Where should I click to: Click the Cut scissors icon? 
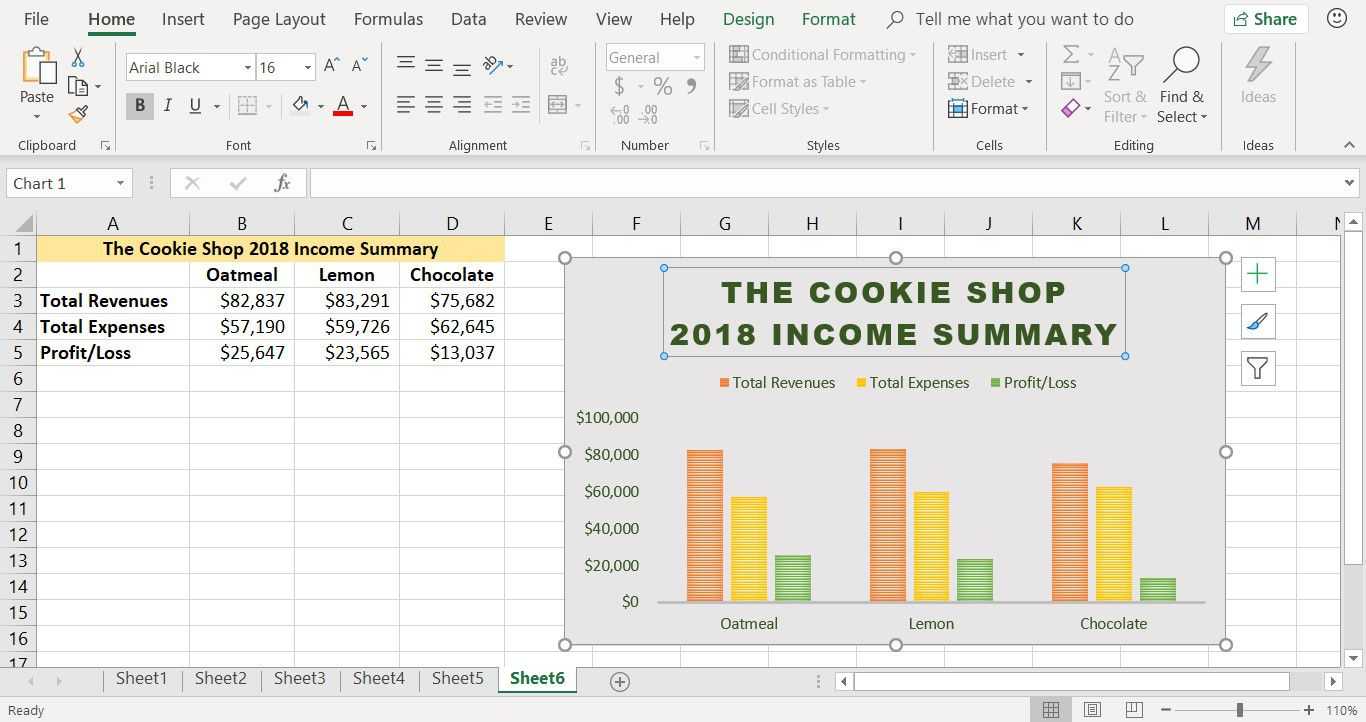click(78, 59)
